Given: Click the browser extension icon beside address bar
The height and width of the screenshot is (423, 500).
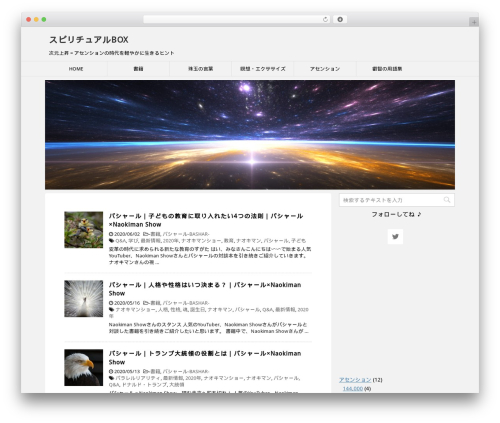Looking at the screenshot, I should point(340,19).
